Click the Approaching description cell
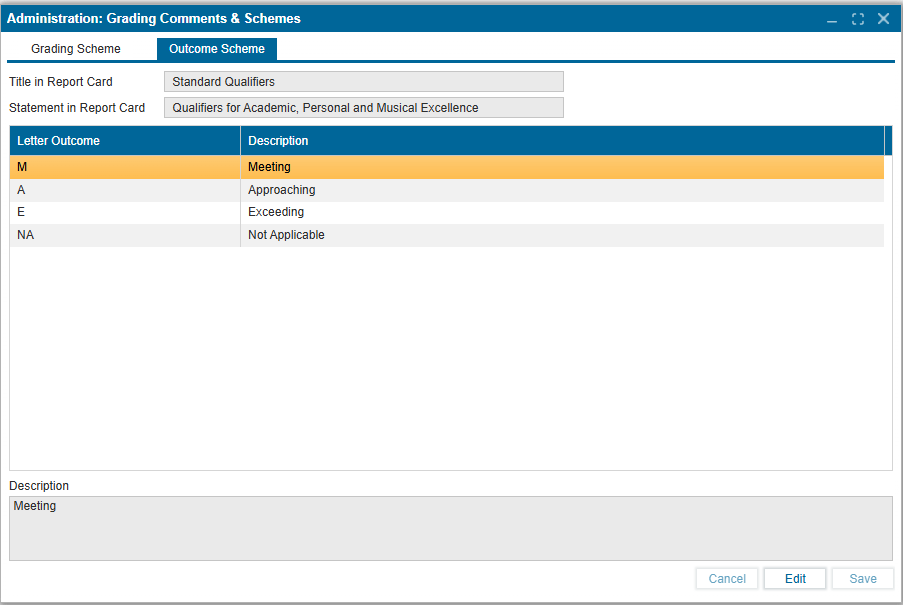This screenshot has height=605, width=903. click(282, 190)
